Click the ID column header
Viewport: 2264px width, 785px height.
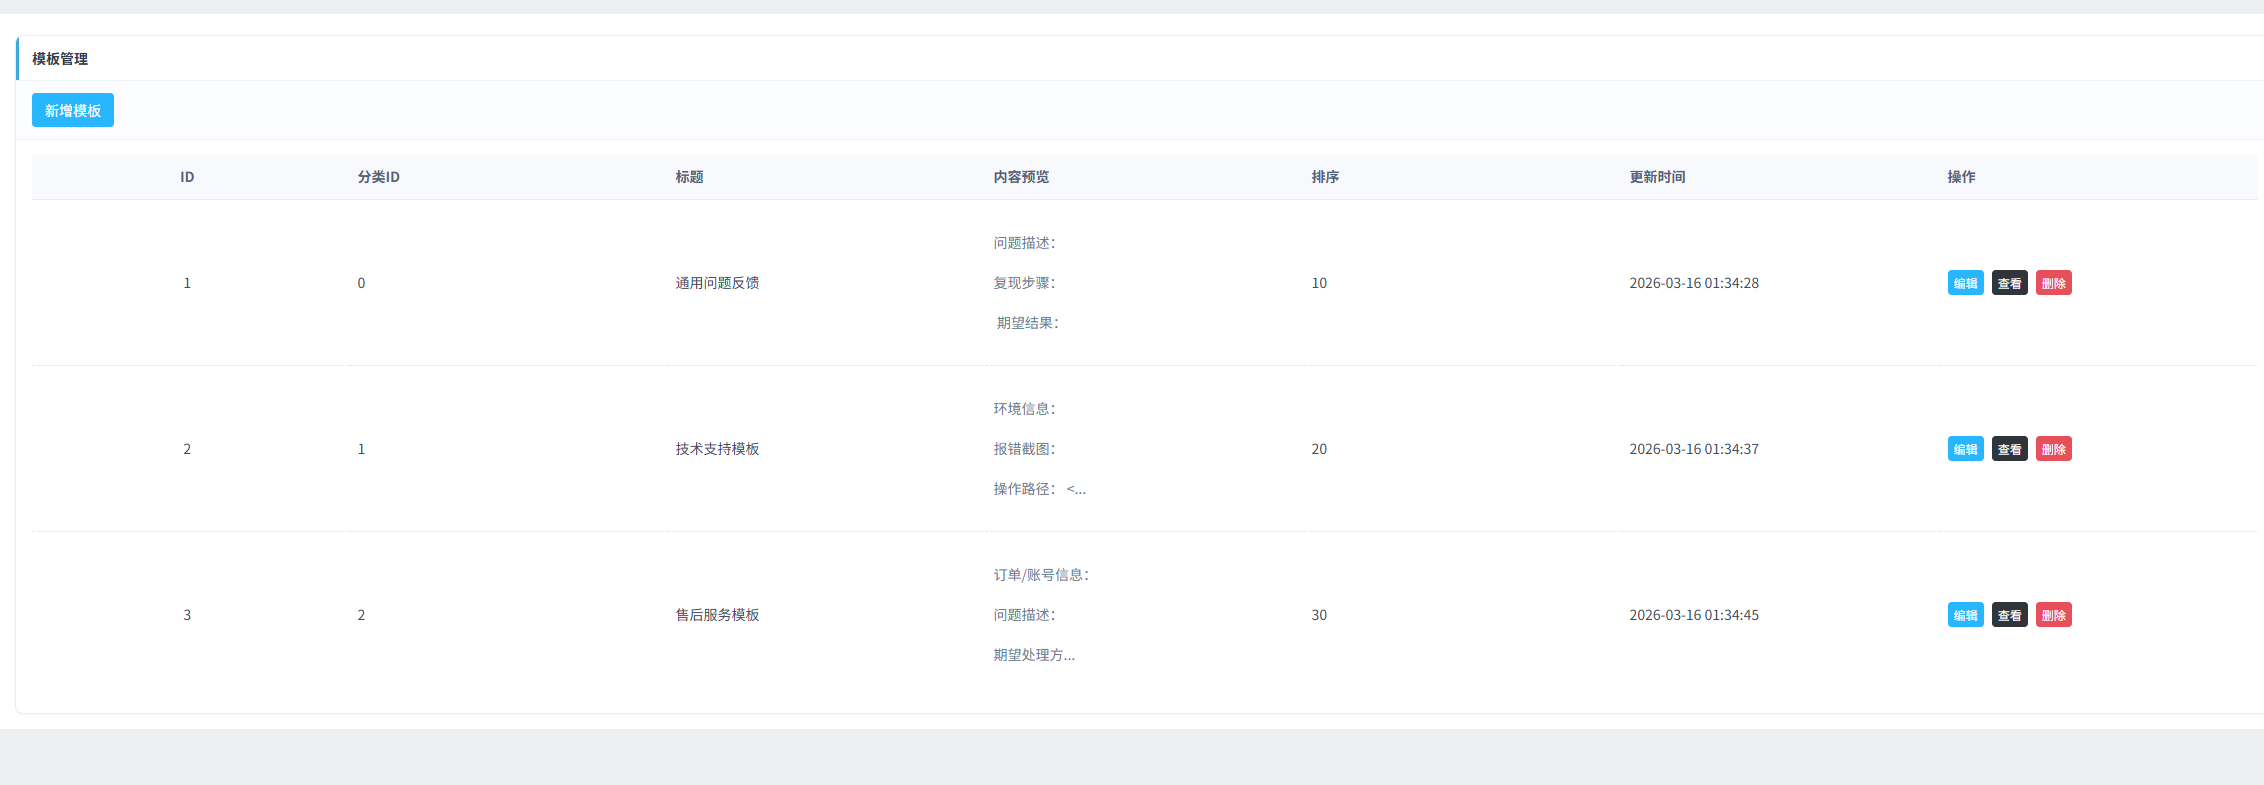click(x=187, y=177)
